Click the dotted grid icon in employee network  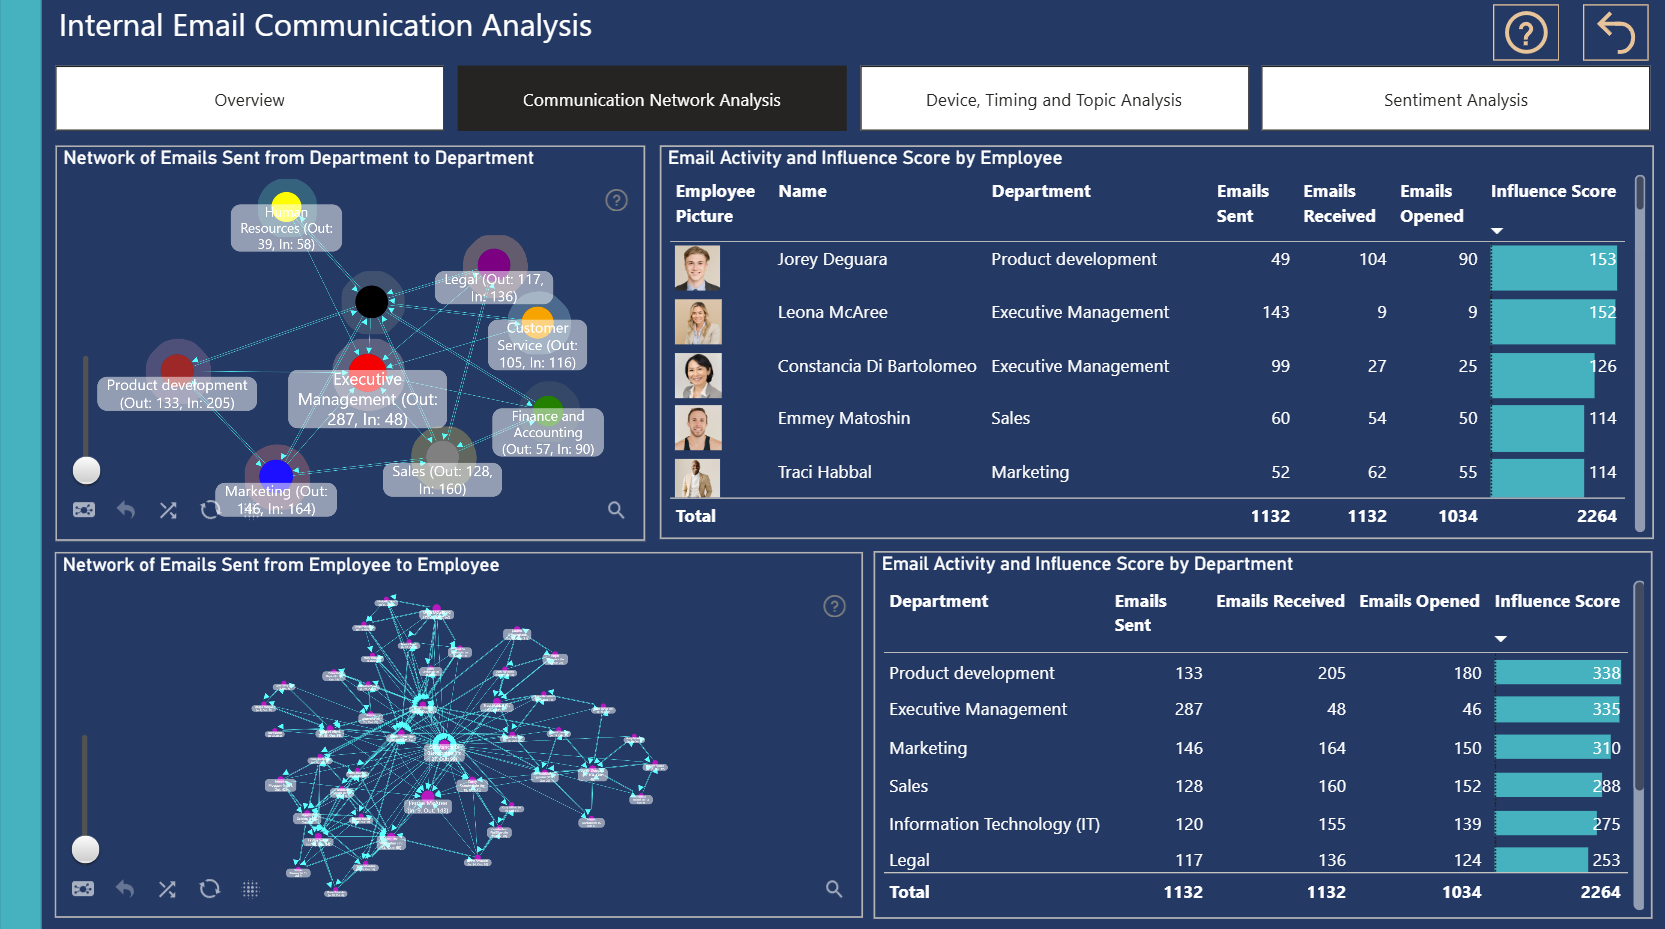251,888
